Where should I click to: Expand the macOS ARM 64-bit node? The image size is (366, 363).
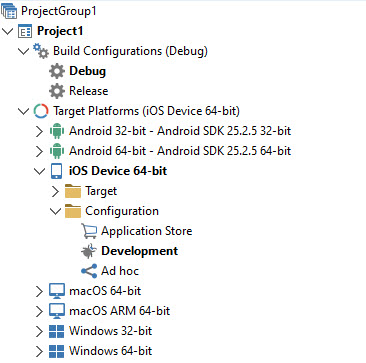point(39,311)
